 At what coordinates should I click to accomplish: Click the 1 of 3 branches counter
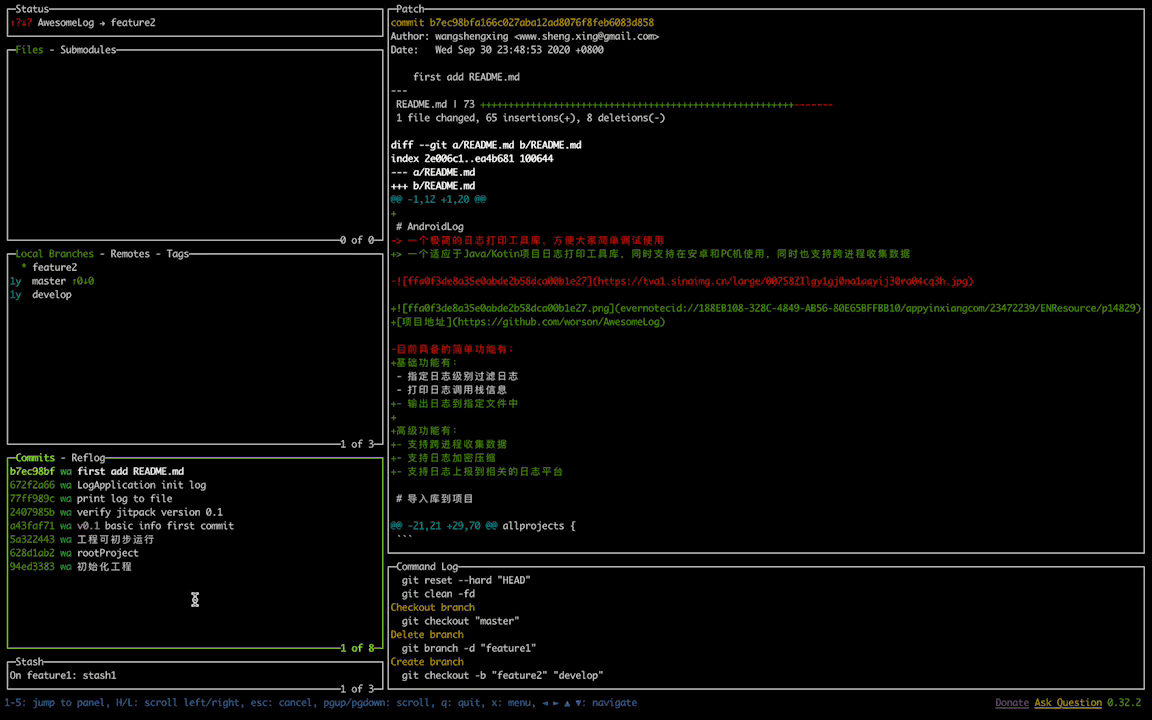coord(357,444)
